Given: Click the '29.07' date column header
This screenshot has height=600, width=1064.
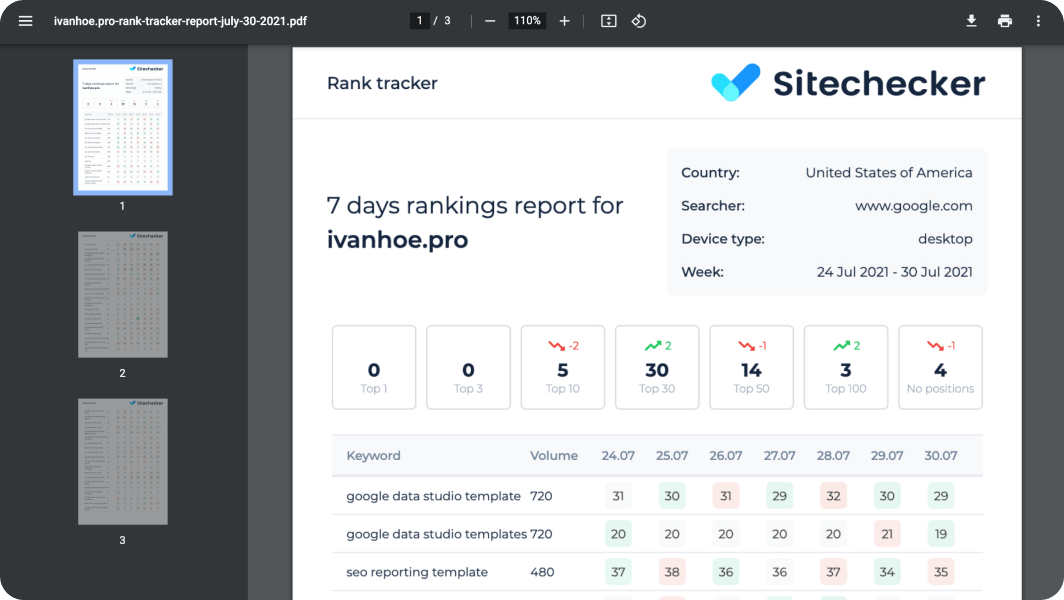Looking at the screenshot, I should (887, 455).
